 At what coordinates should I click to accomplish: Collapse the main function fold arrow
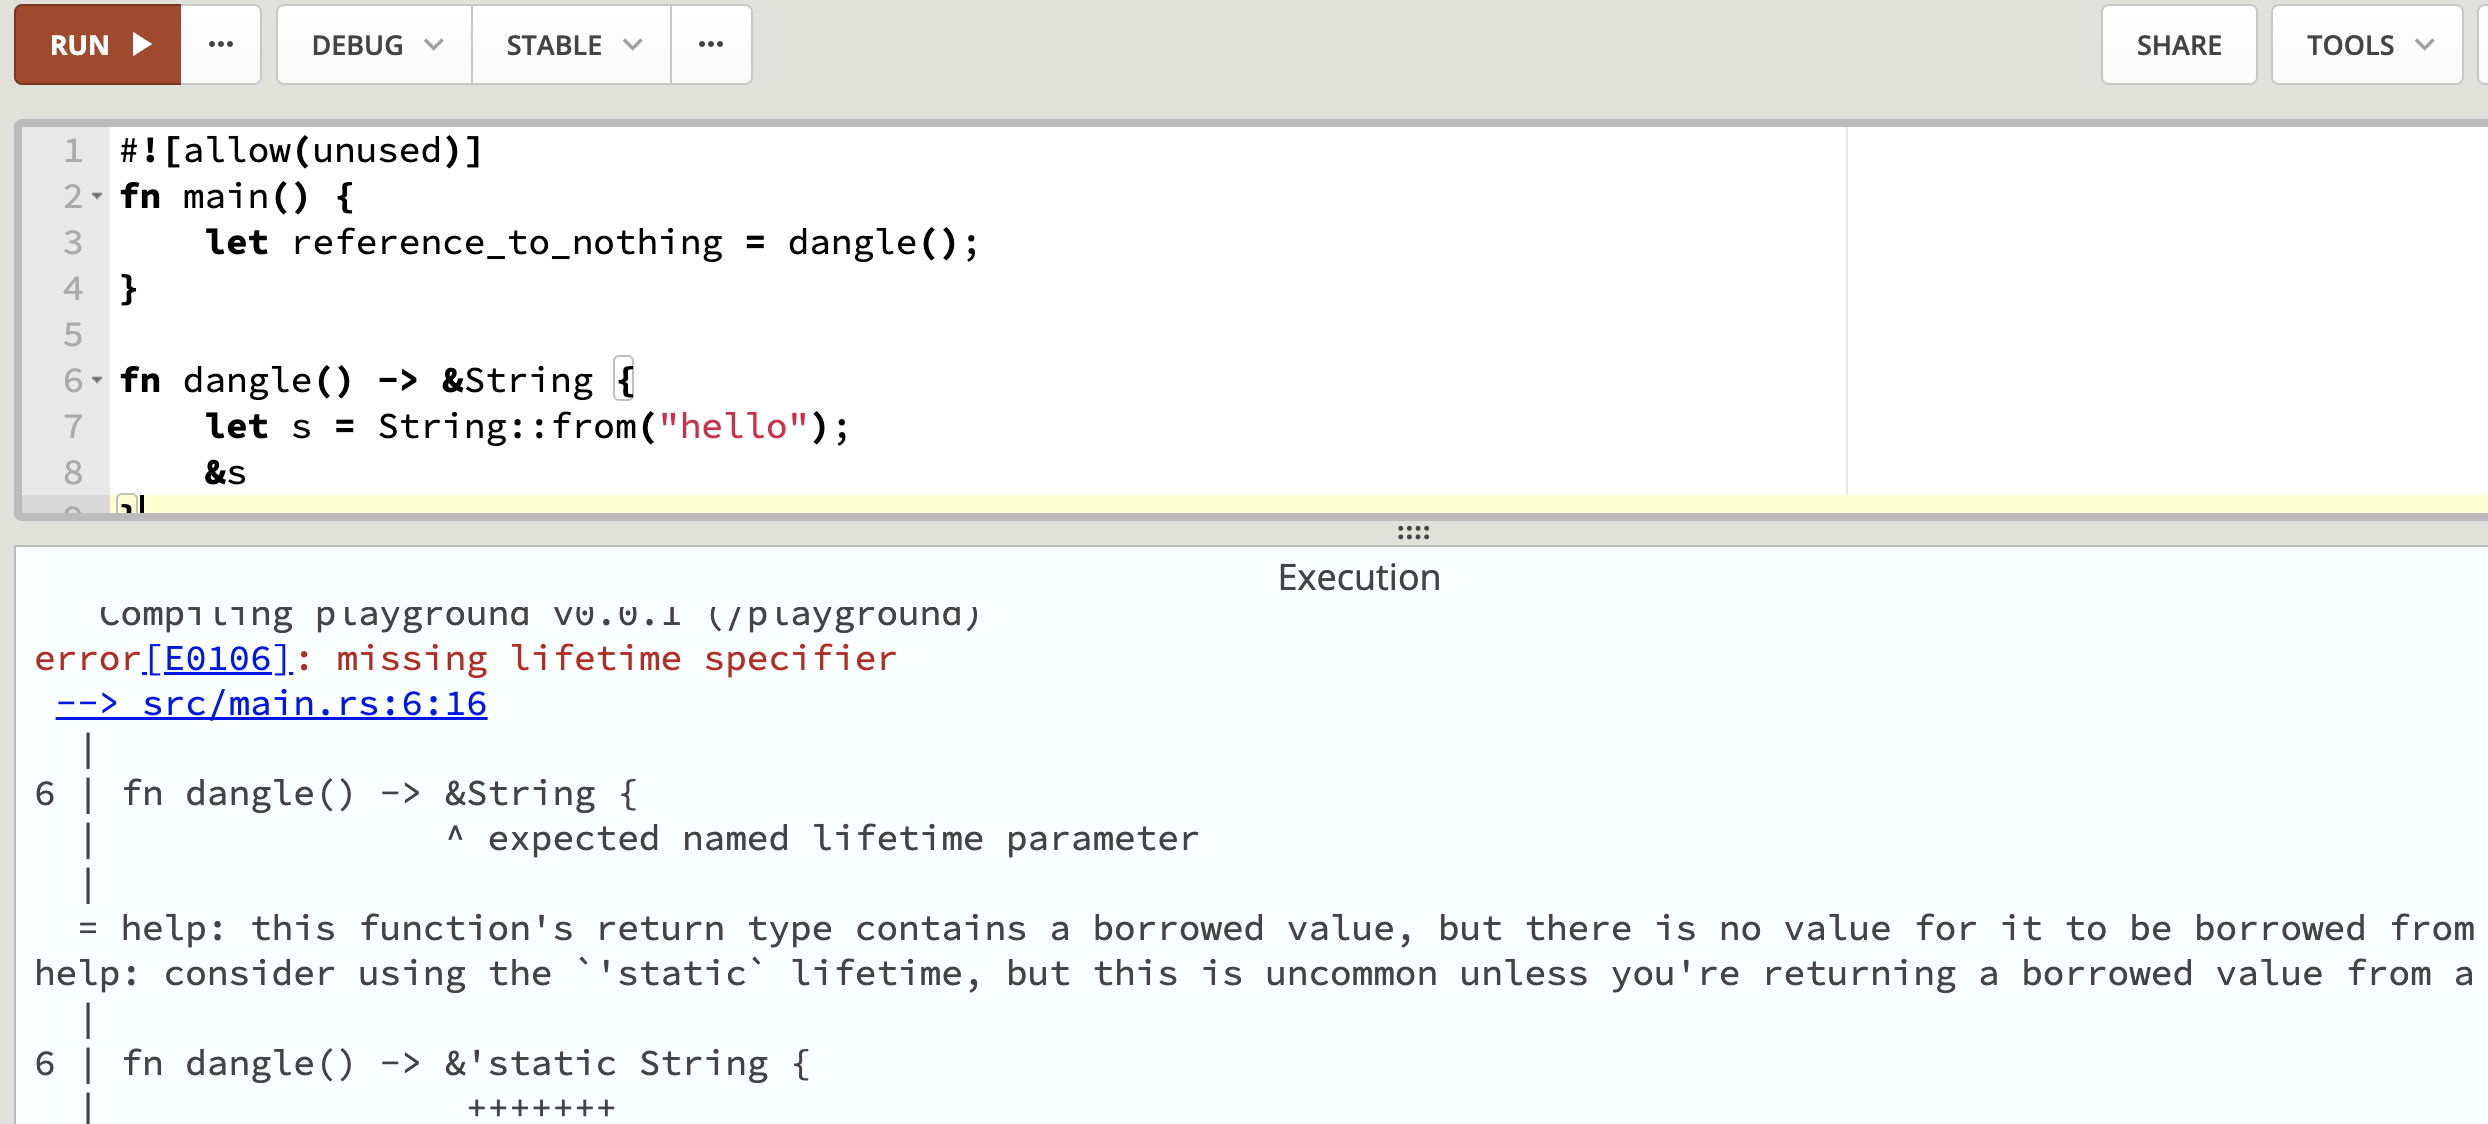[97, 197]
